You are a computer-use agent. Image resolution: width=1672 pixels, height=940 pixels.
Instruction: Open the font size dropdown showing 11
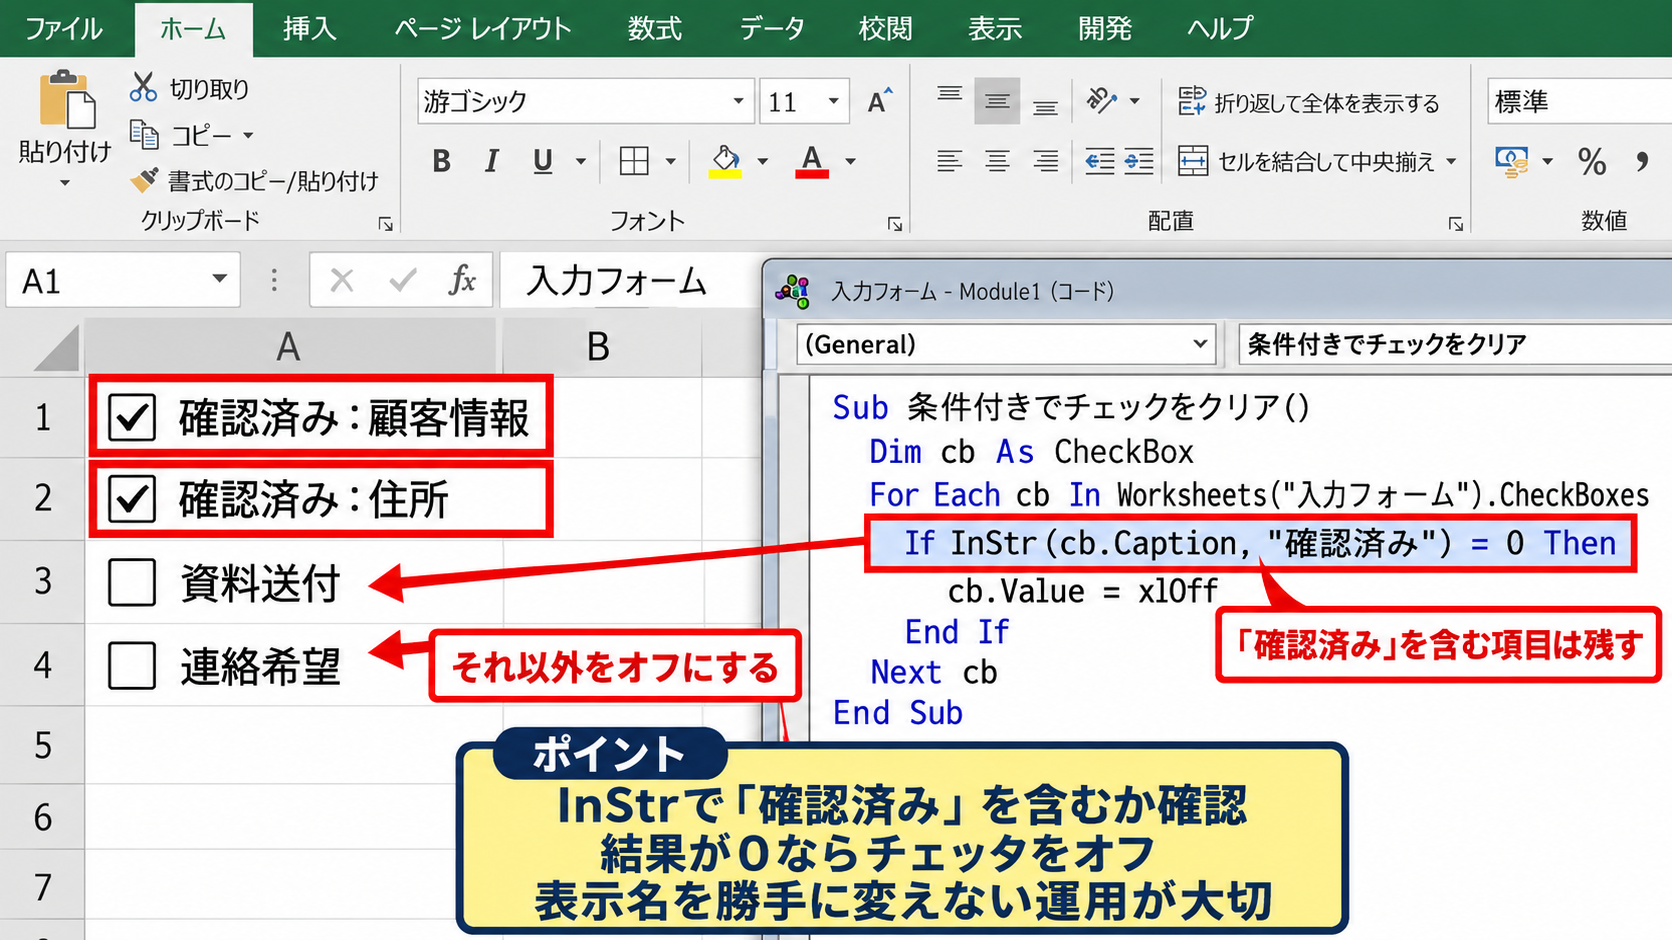pos(833,101)
